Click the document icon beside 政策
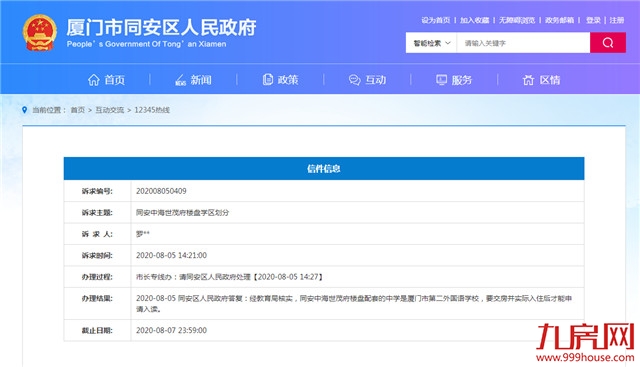640x367 pixels. tap(267, 80)
